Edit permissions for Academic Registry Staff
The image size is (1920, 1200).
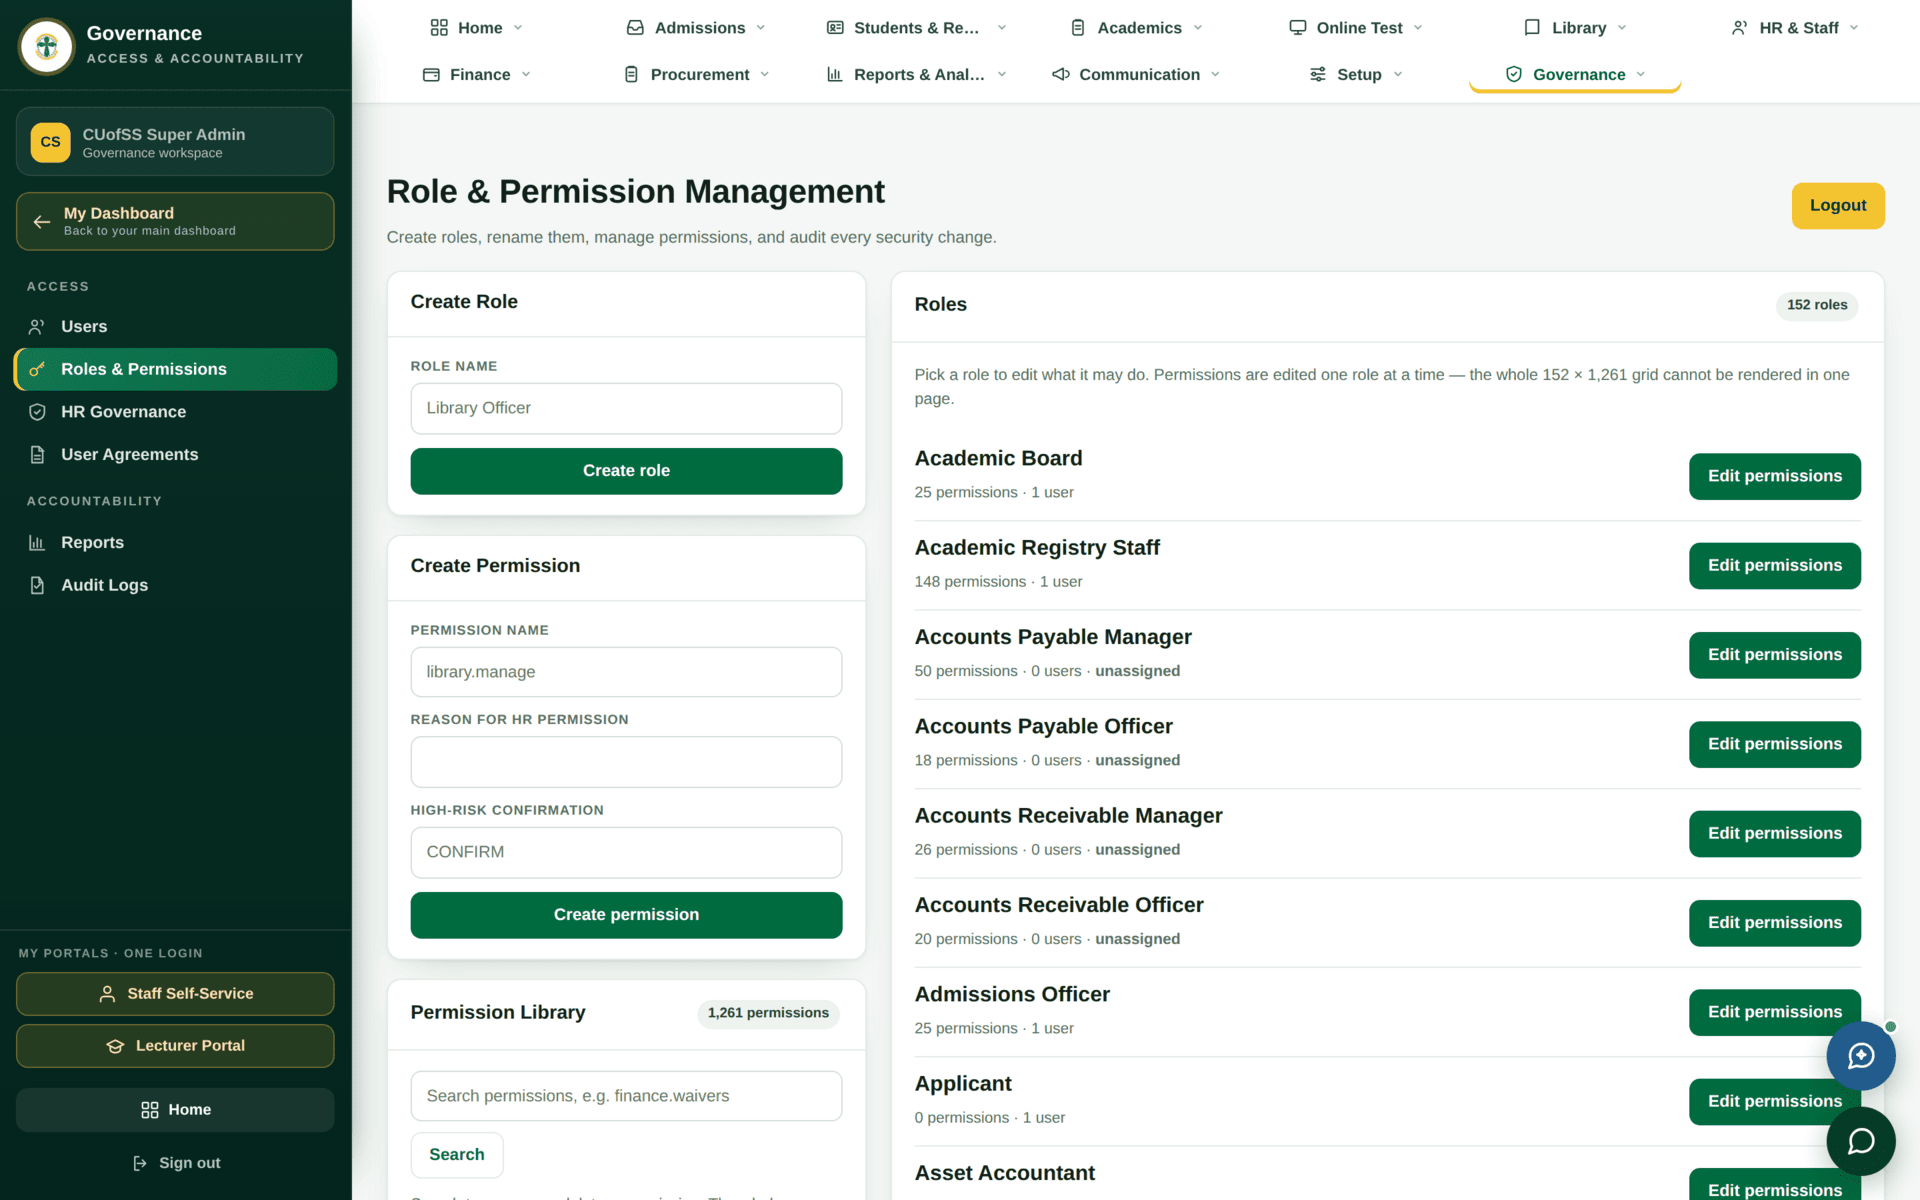coord(1775,566)
